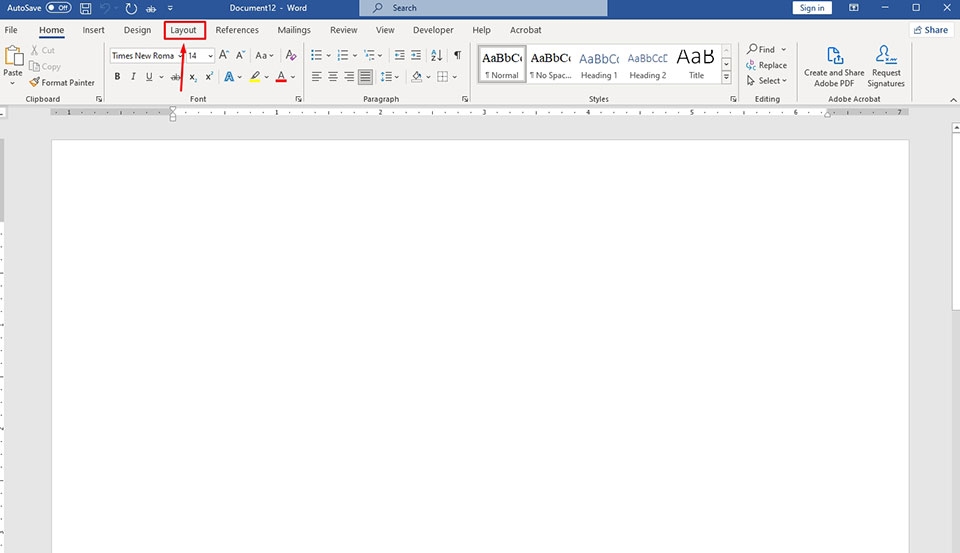The image size is (960, 553).
Task: Click the Sort A-Z icon
Action: point(437,55)
